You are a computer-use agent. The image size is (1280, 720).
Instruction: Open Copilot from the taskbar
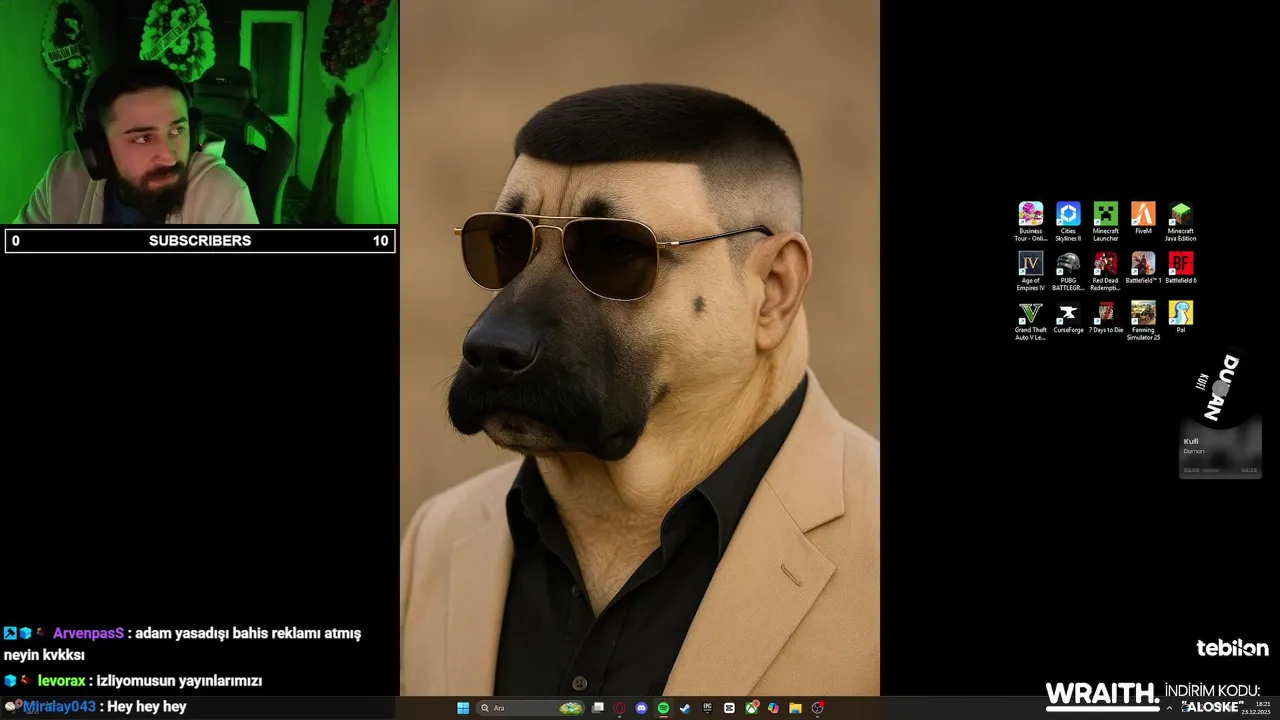[x=773, y=708]
